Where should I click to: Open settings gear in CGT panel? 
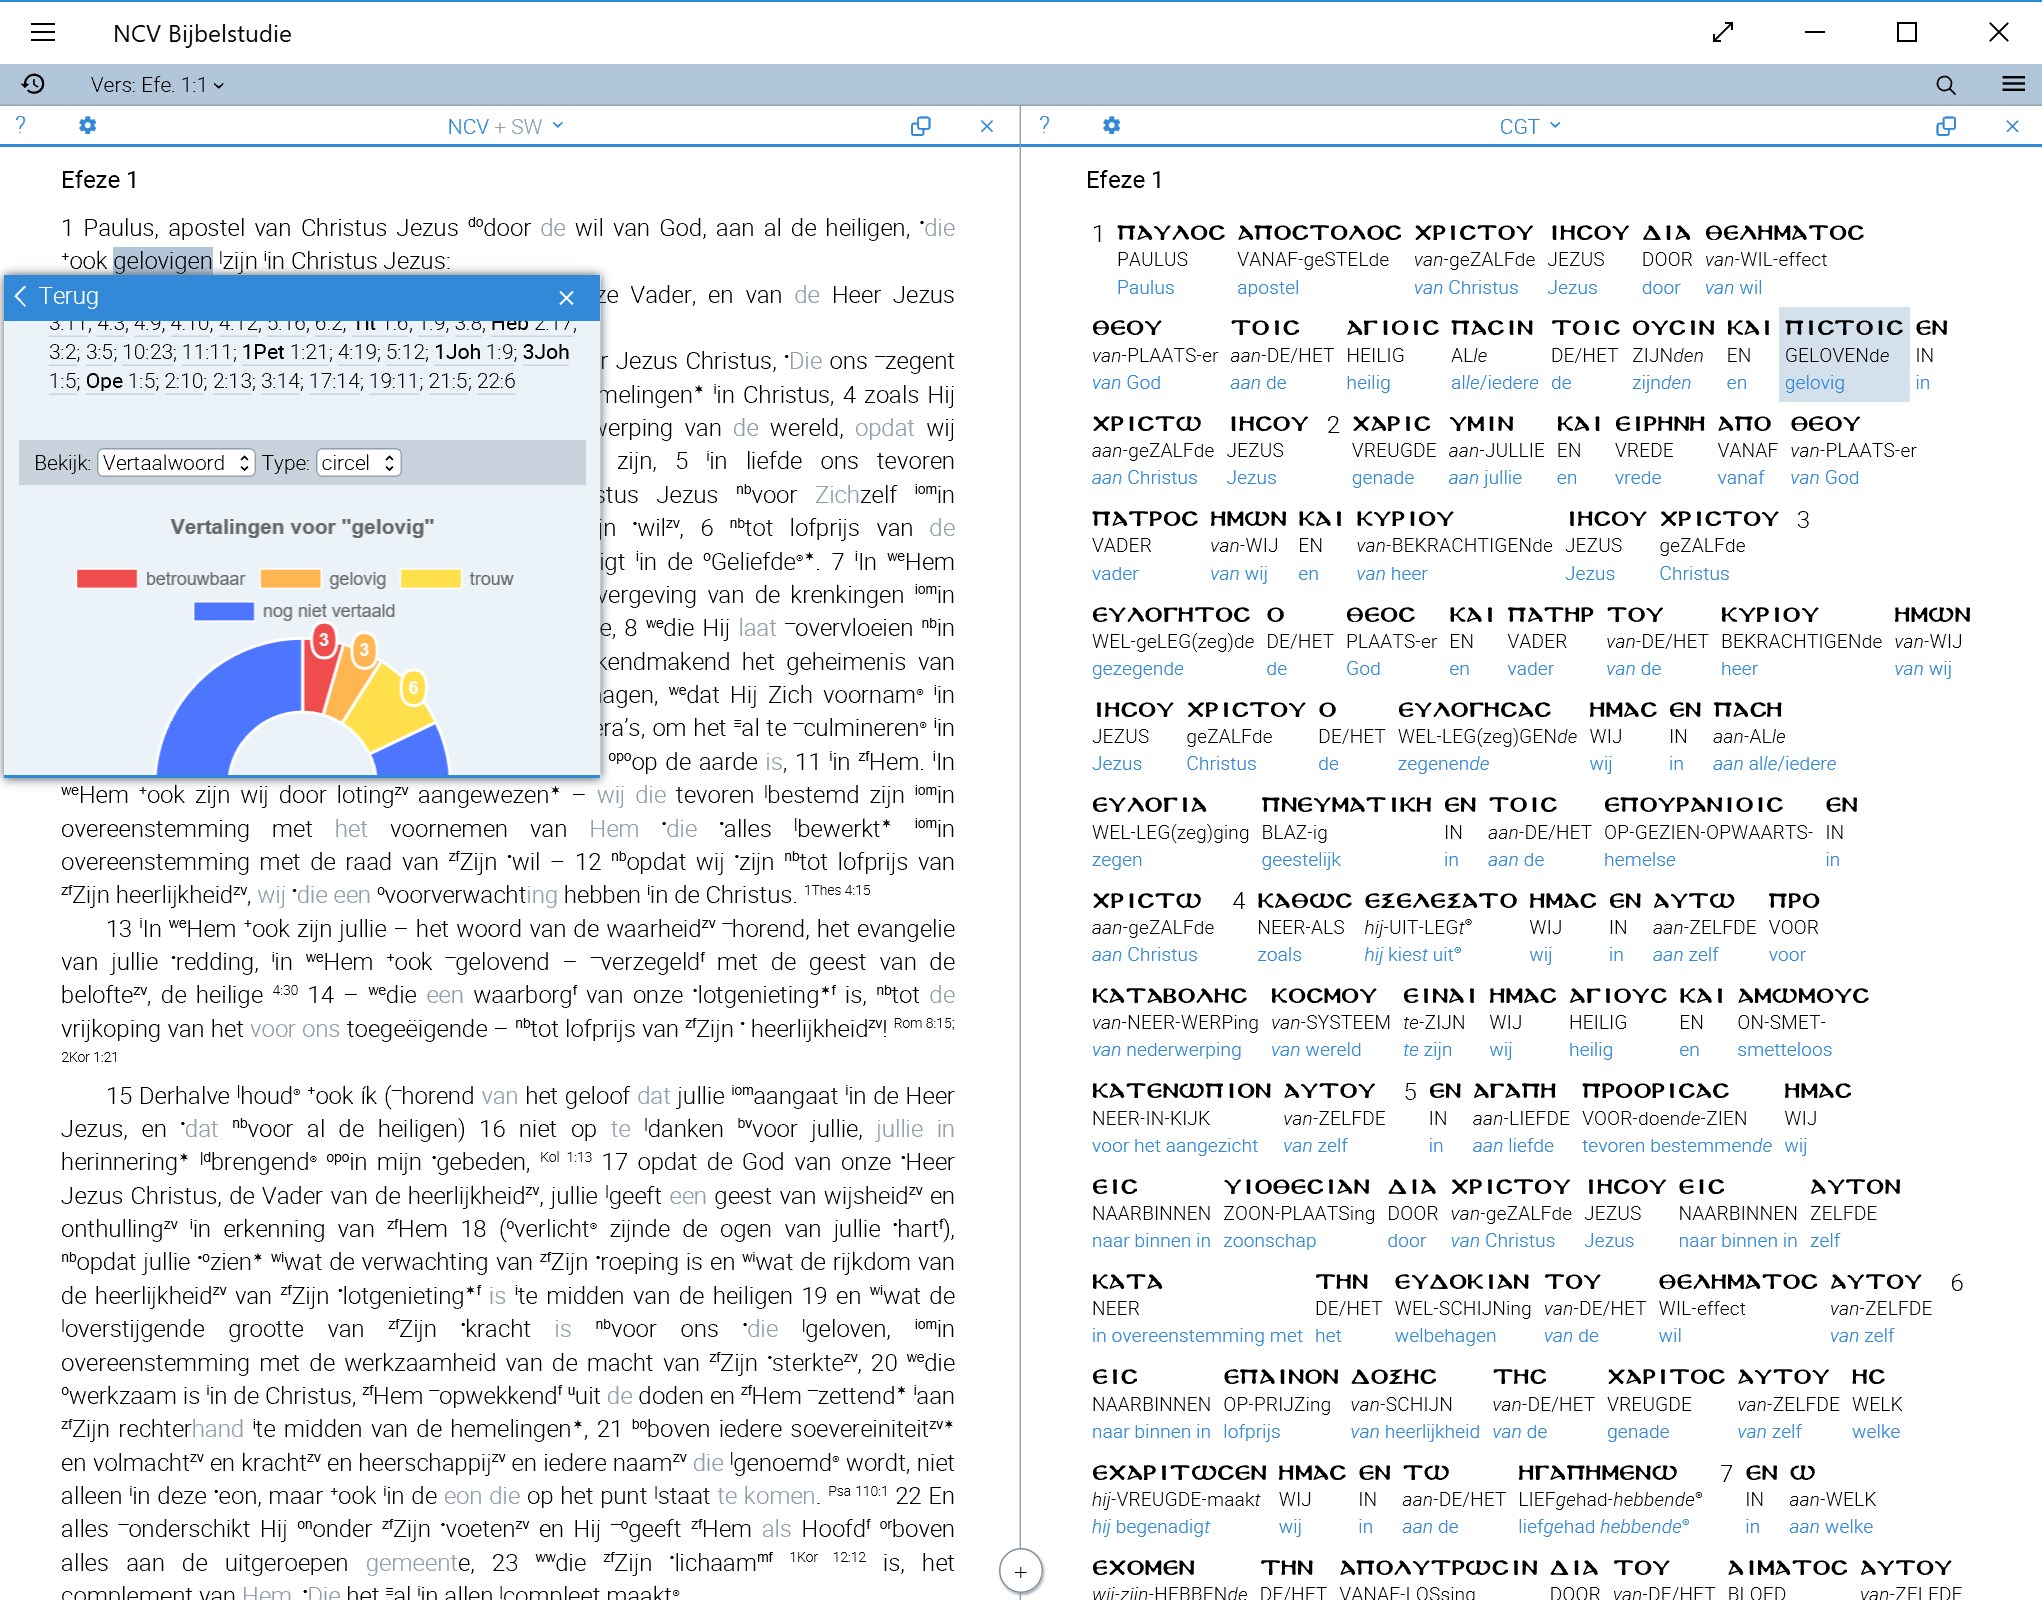[x=1111, y=126]
